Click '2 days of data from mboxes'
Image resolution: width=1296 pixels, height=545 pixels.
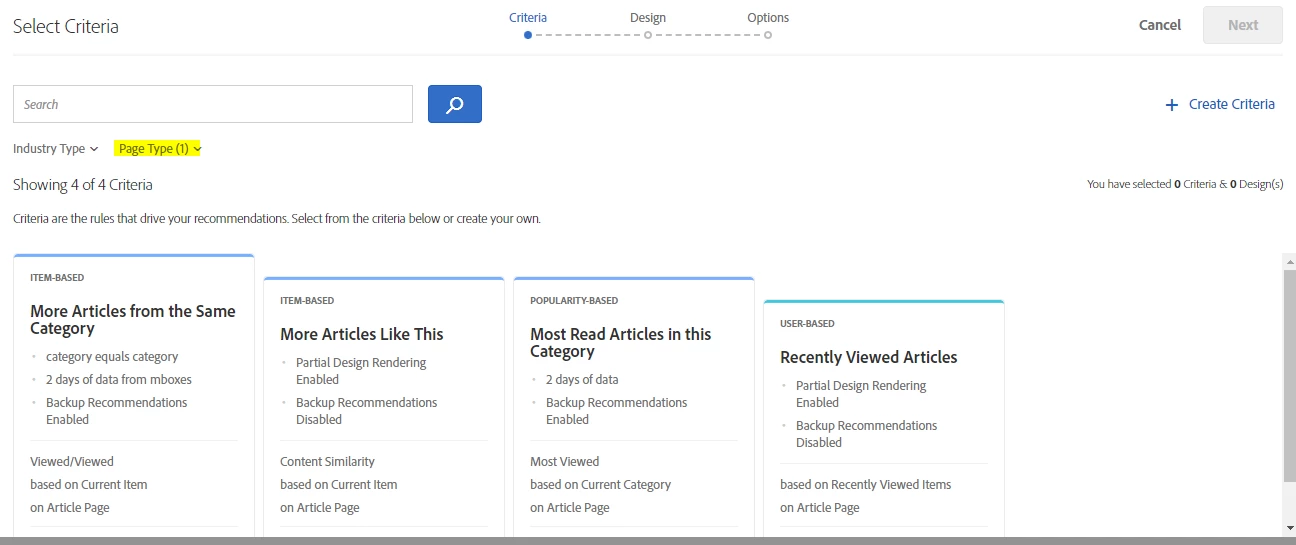point(119,379)
